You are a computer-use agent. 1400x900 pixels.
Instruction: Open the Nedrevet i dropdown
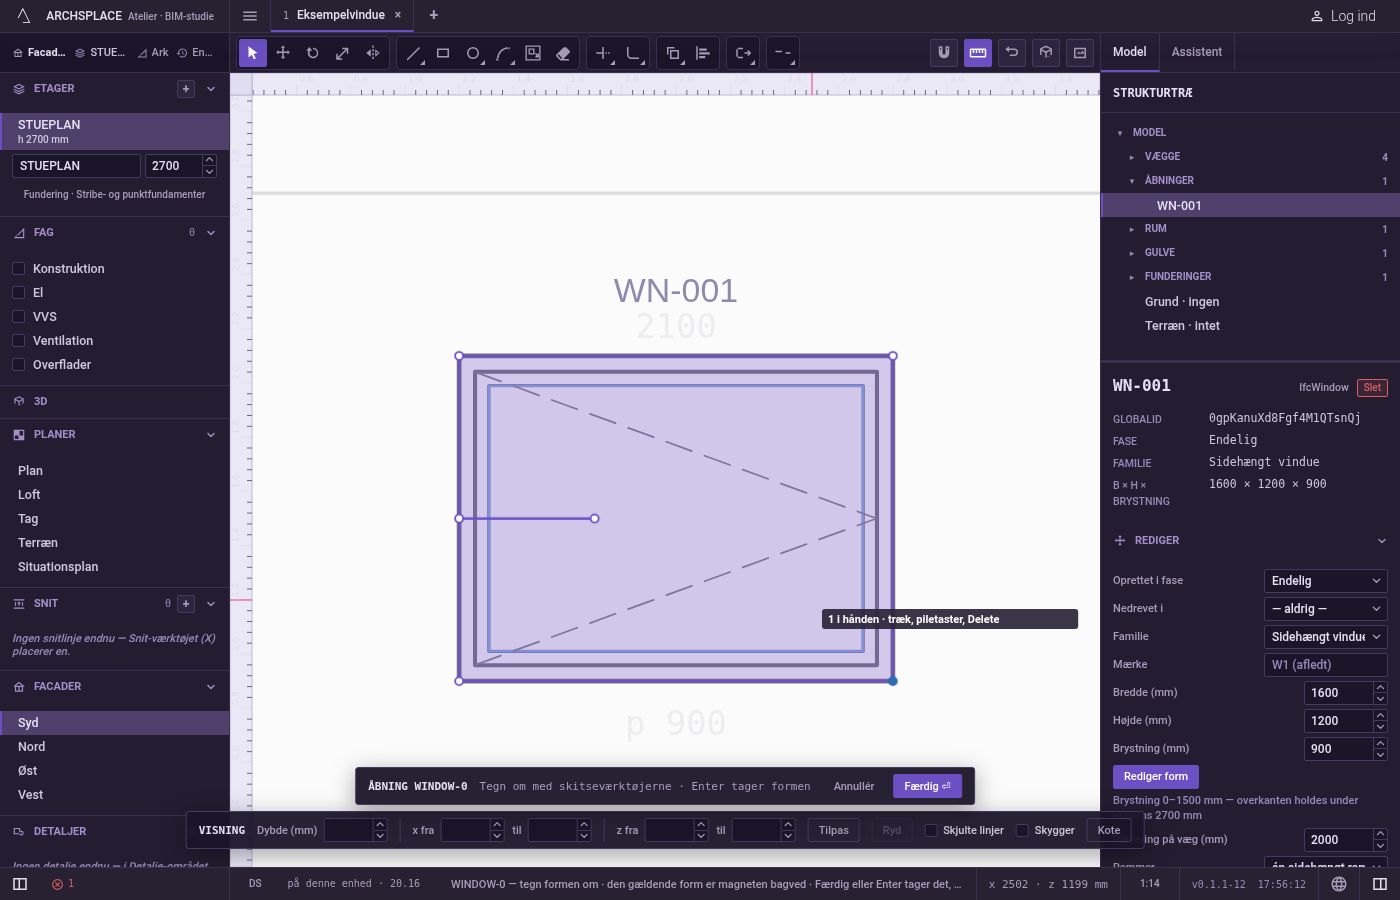tap(1326, 609)
